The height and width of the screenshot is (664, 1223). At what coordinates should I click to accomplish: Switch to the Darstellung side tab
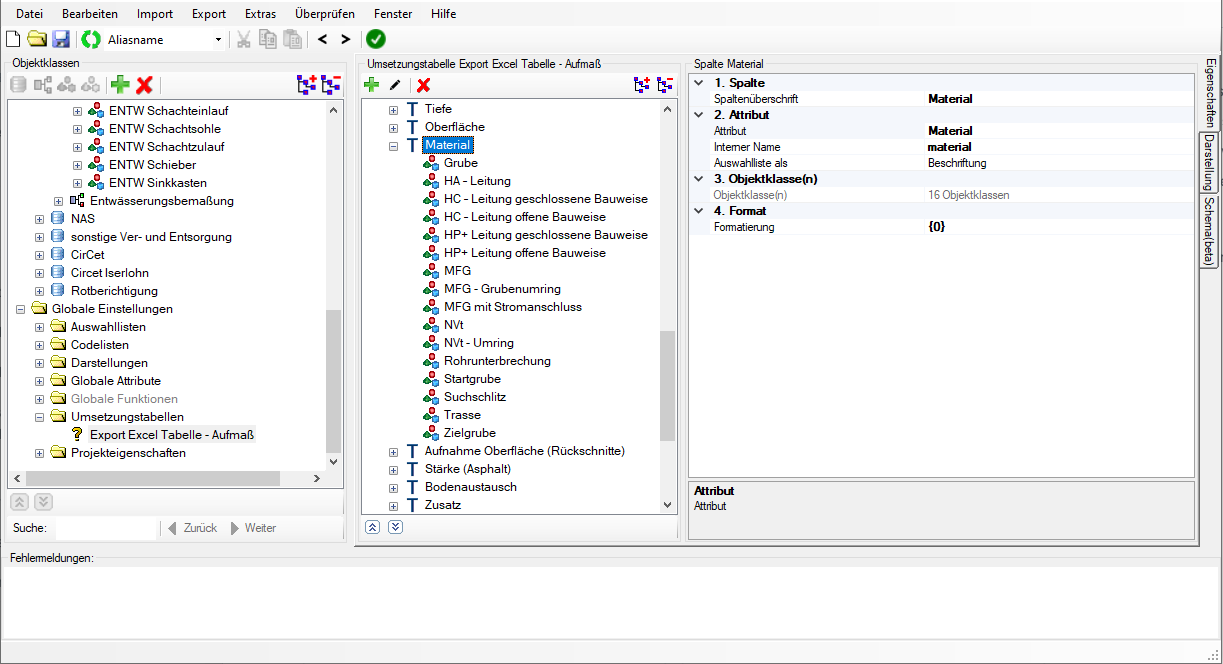tap(1209, 162)
